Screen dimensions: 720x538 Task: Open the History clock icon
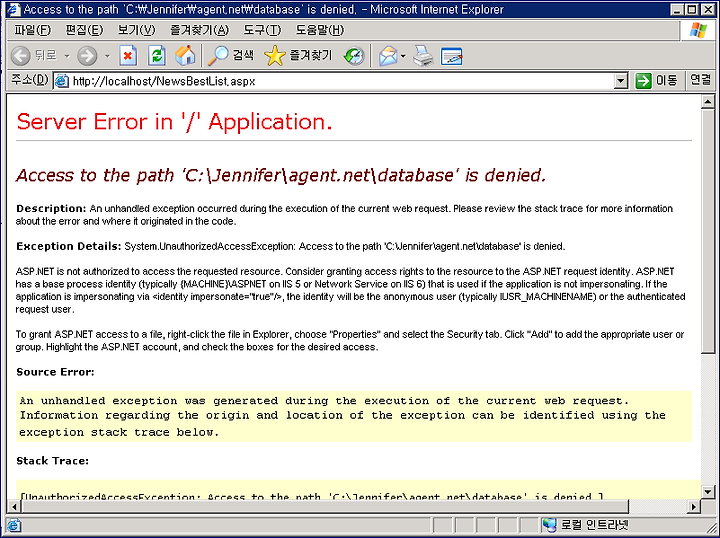tap(354, 56)
